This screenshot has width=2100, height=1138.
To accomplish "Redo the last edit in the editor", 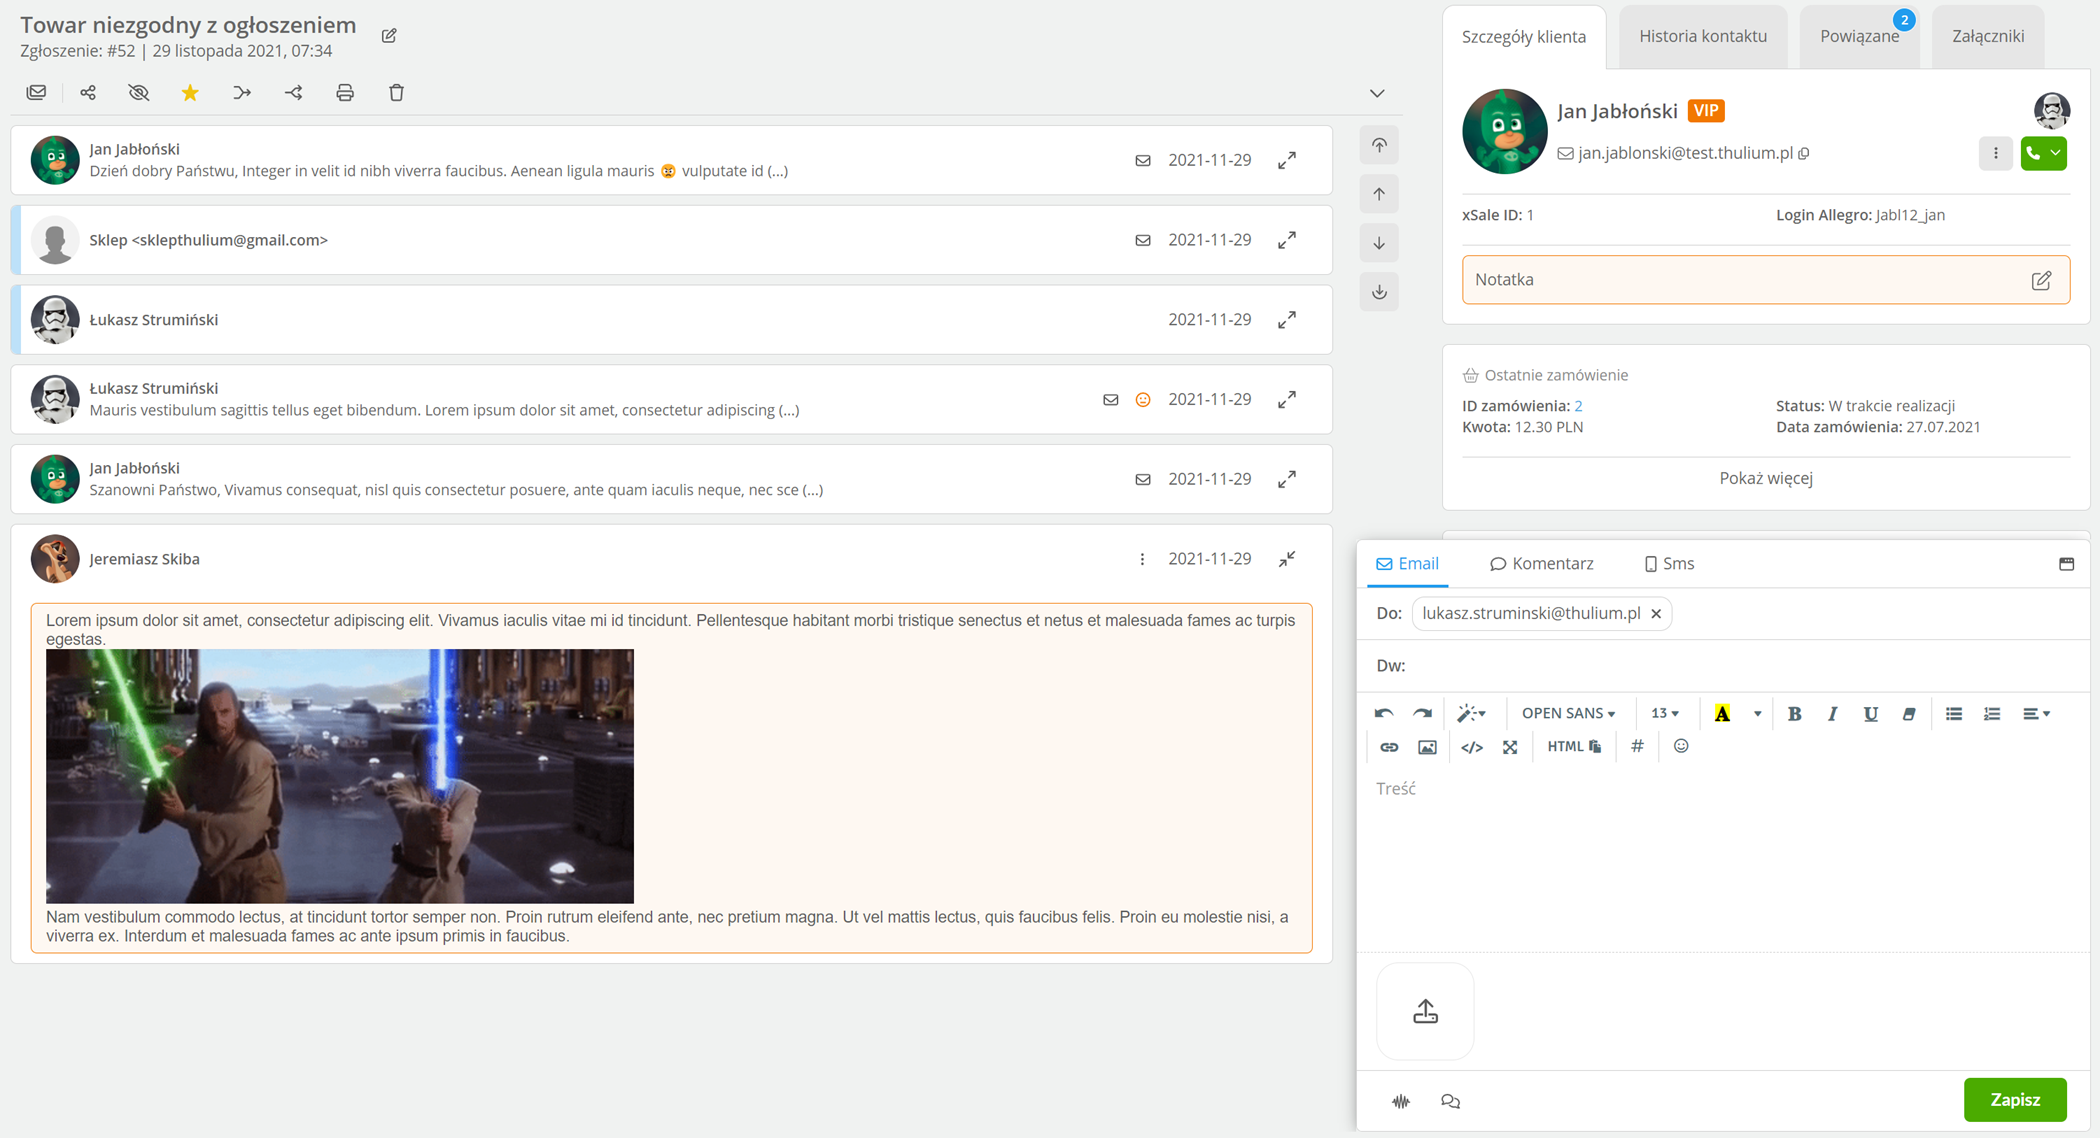I will tap(1422, 713).
